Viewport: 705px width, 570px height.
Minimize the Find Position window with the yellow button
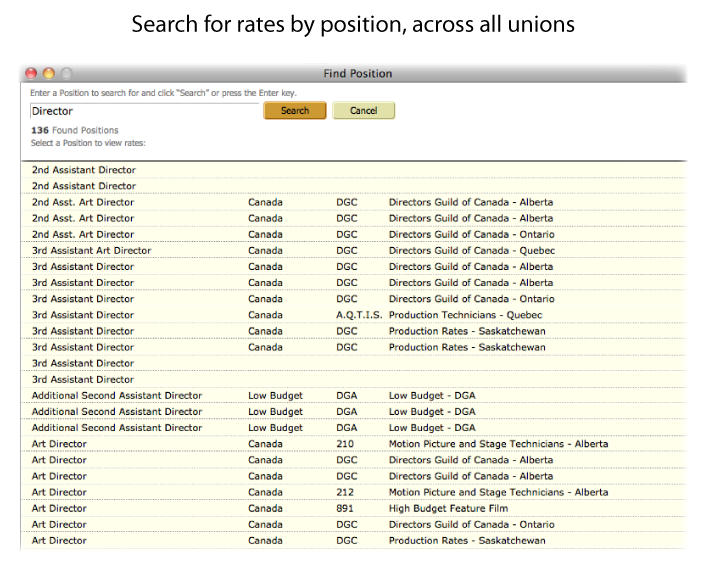[x=49, y=73]
